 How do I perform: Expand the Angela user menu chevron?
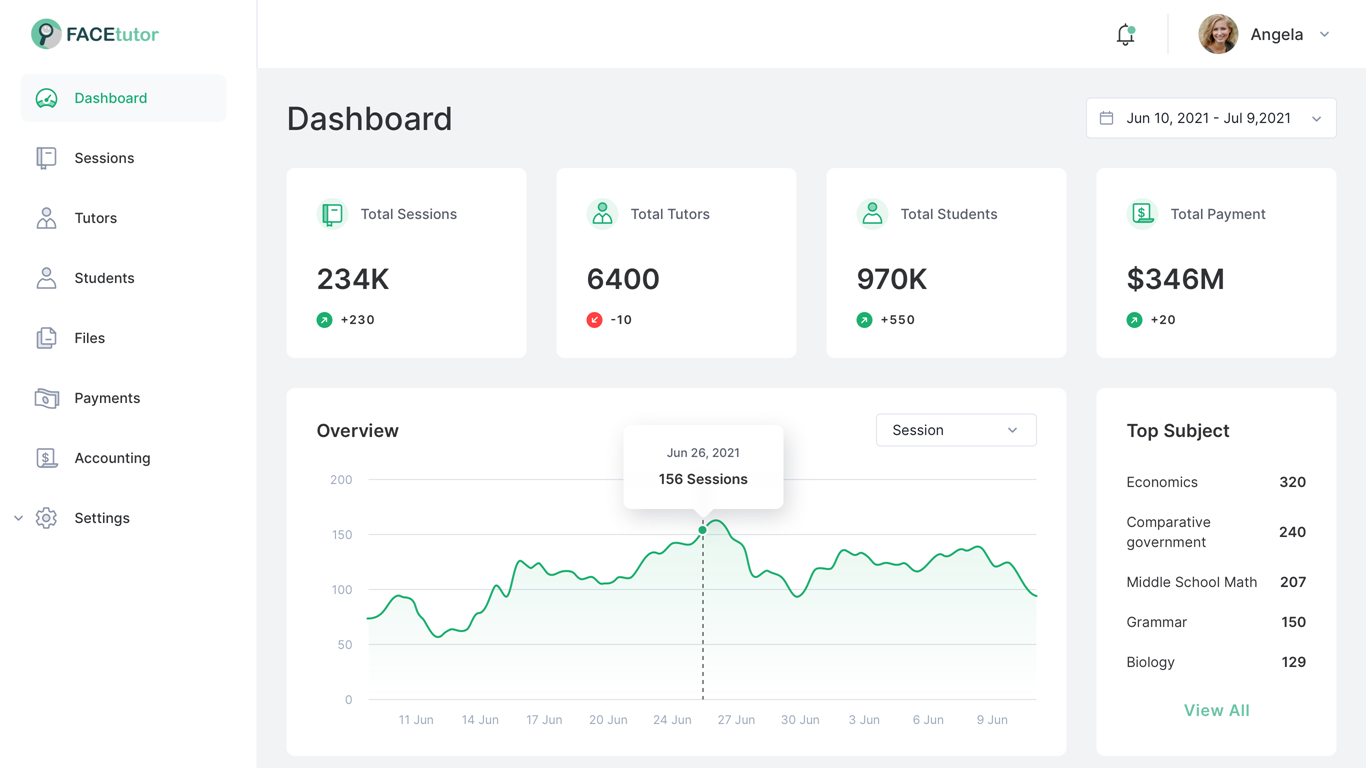[x=1324, y=35]
